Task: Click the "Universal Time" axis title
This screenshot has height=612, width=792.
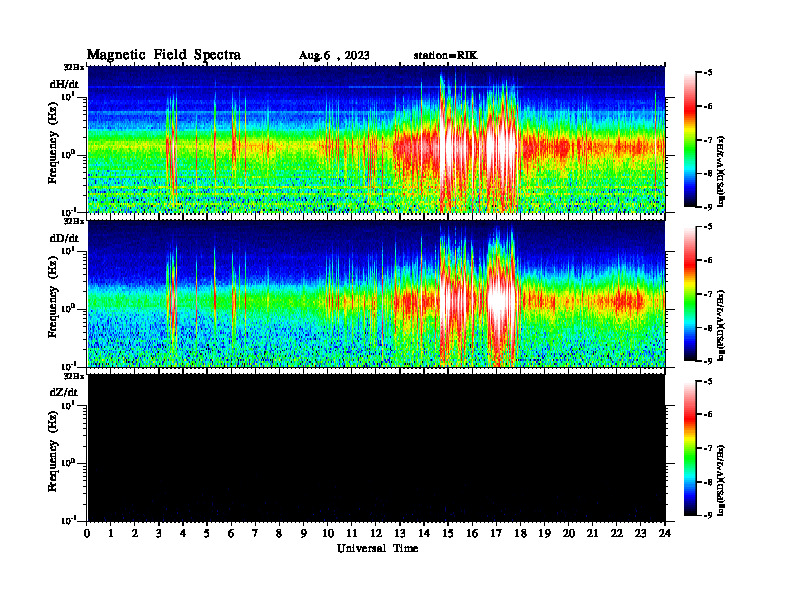Action: tap(377, 548)
